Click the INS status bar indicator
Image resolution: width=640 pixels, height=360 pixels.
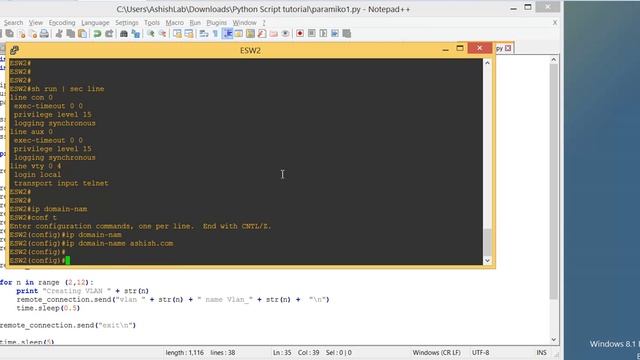point(541,353)
